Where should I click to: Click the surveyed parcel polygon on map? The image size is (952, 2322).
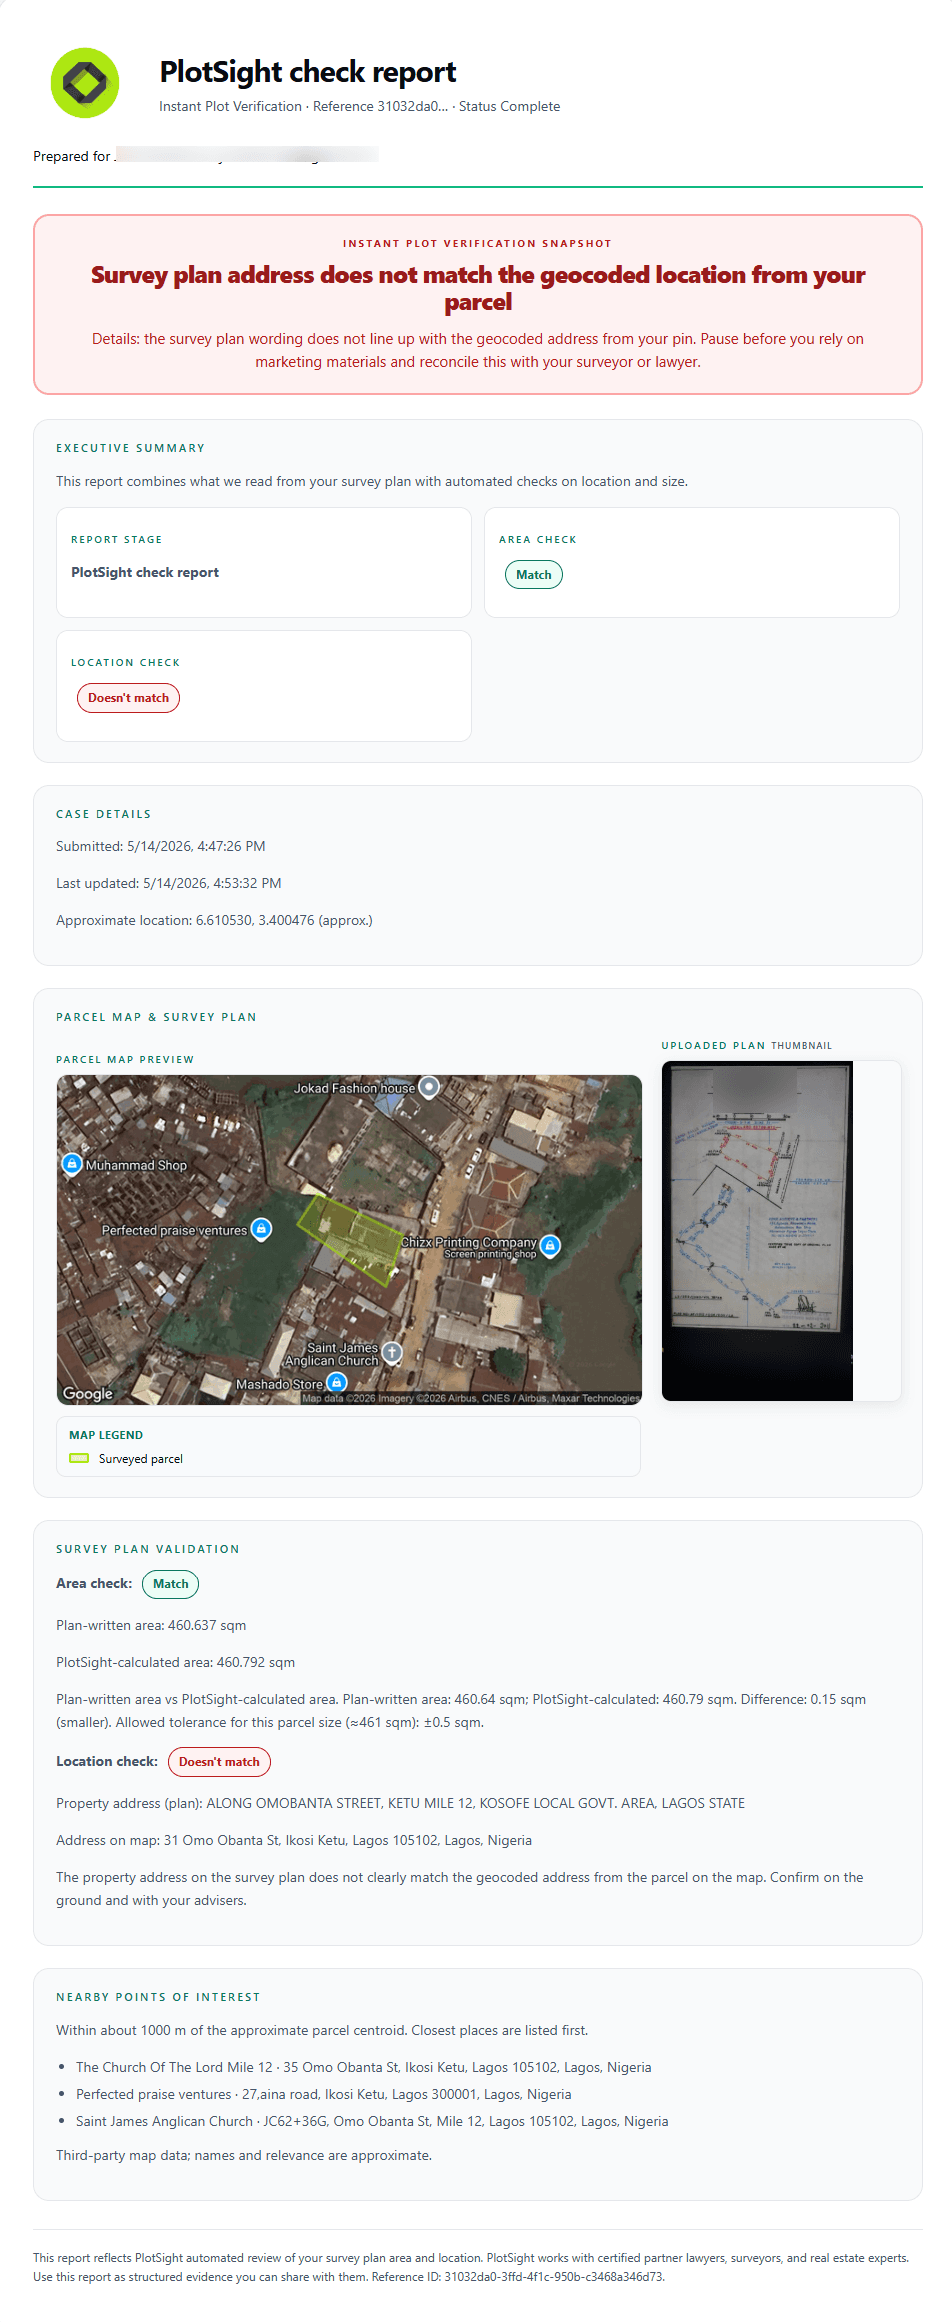[351, 1238]
